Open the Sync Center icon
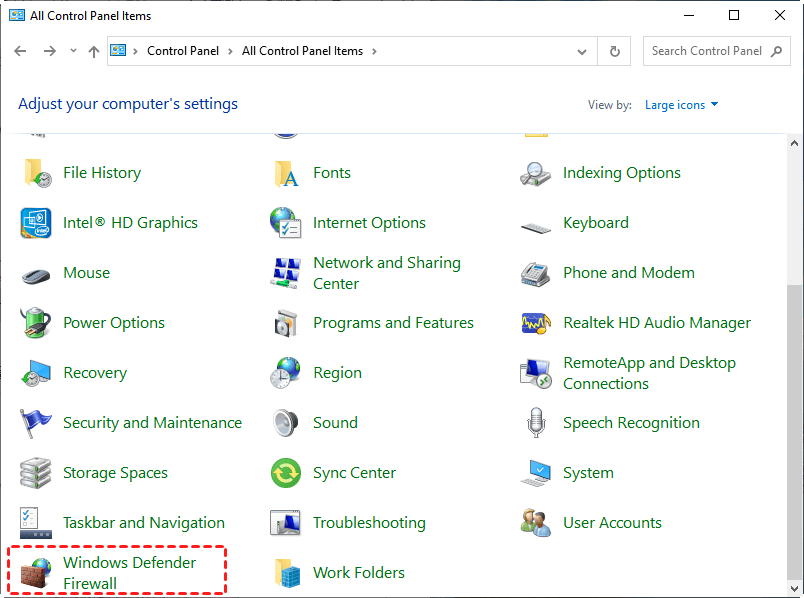Viewport: 804px width, 598px height. click(286, 473)
